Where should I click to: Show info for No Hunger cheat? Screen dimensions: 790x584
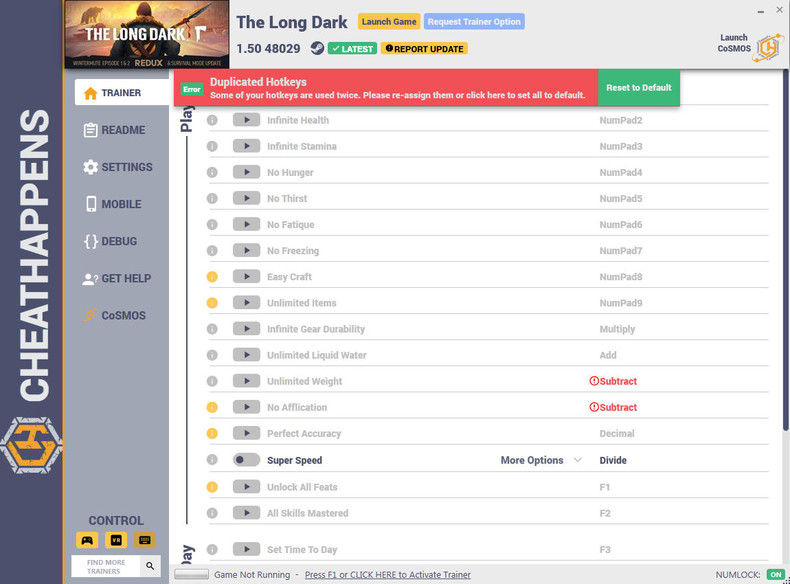[x=212, y=173]
